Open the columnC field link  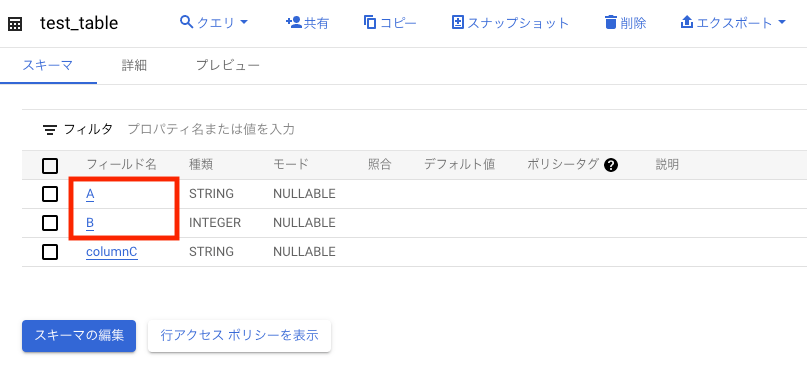(x=112, y=252)
